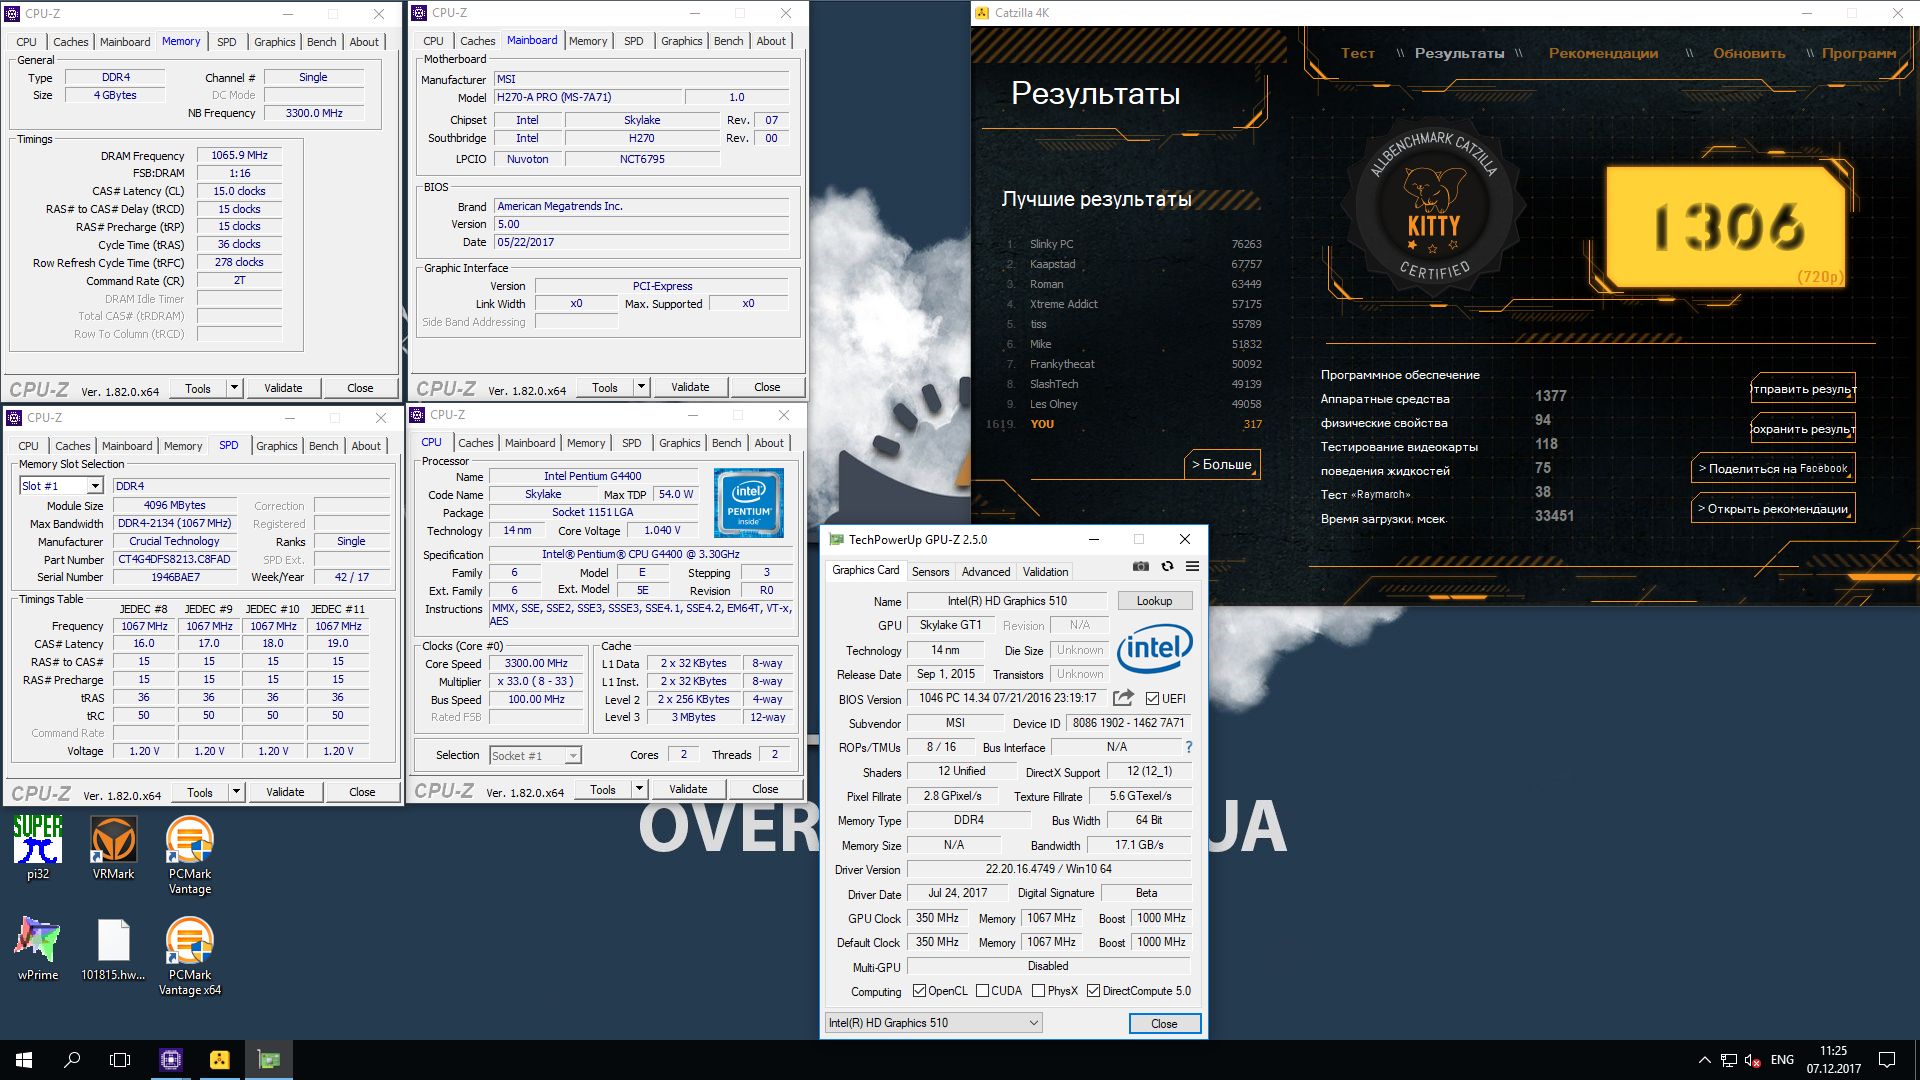
Task: Click the Сохранить результат button
Action: [x=1803, y=428]
